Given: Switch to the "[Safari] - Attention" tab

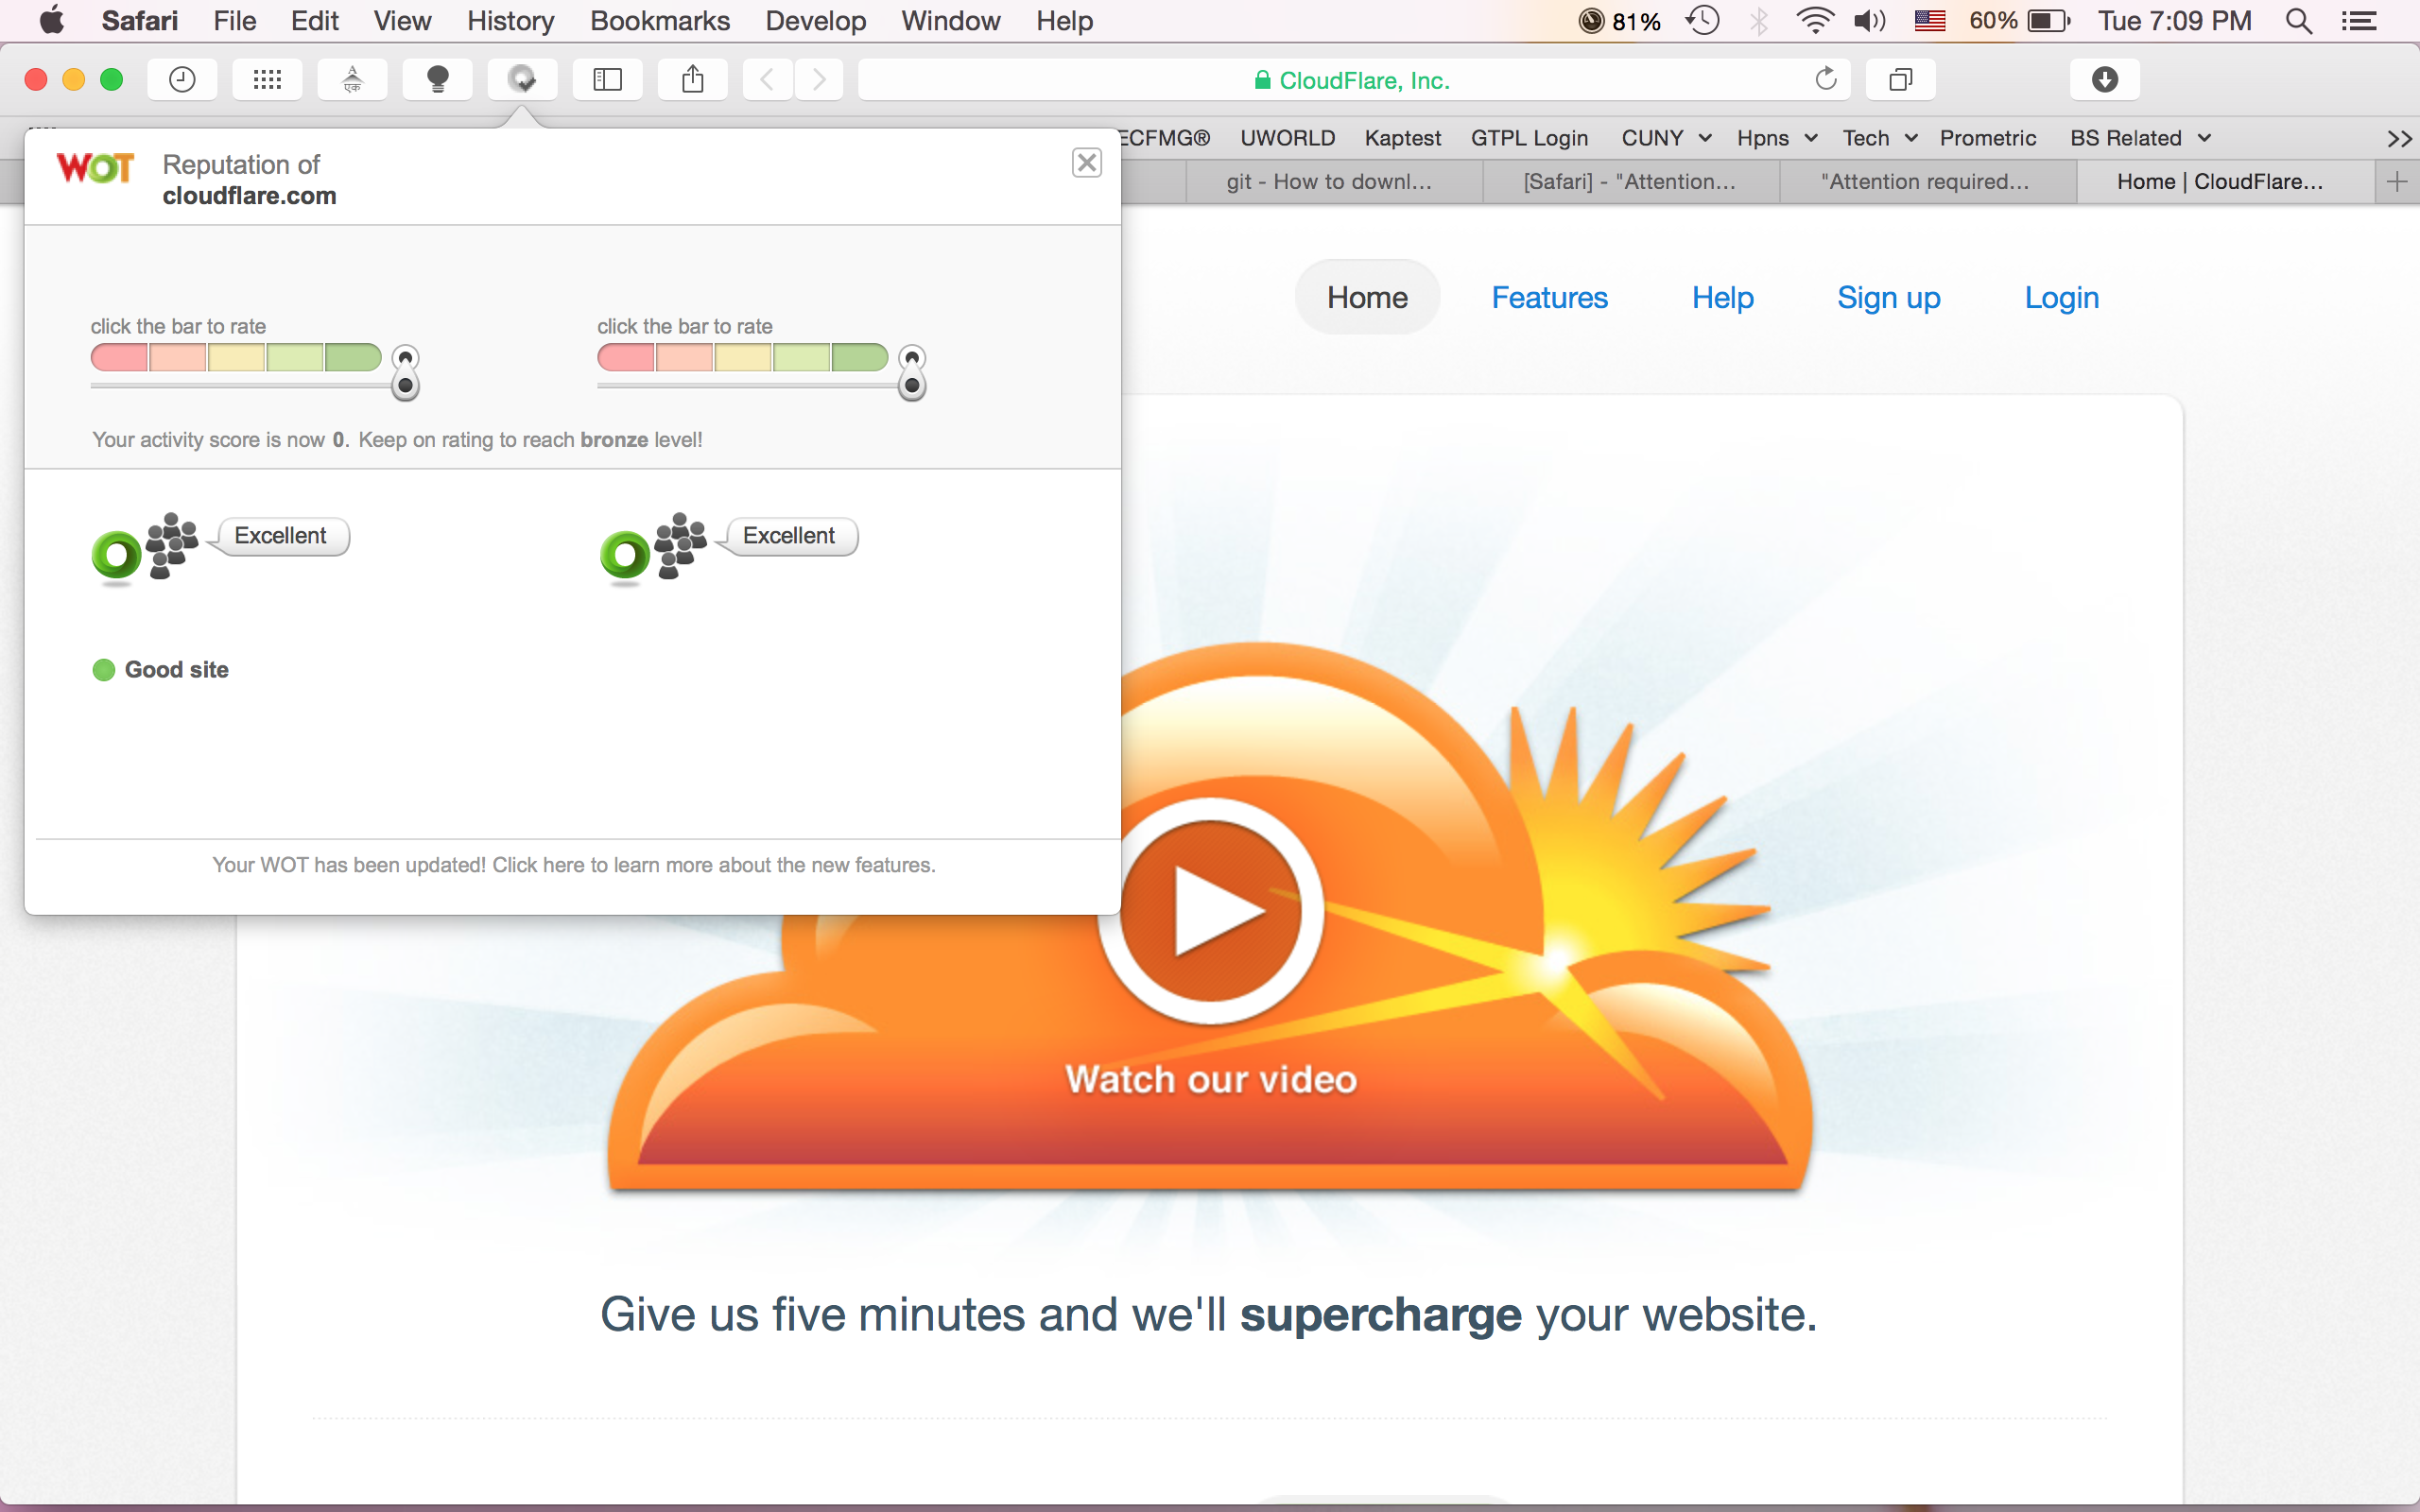Looking at the screenshot, I should (x=1630, y=181).
